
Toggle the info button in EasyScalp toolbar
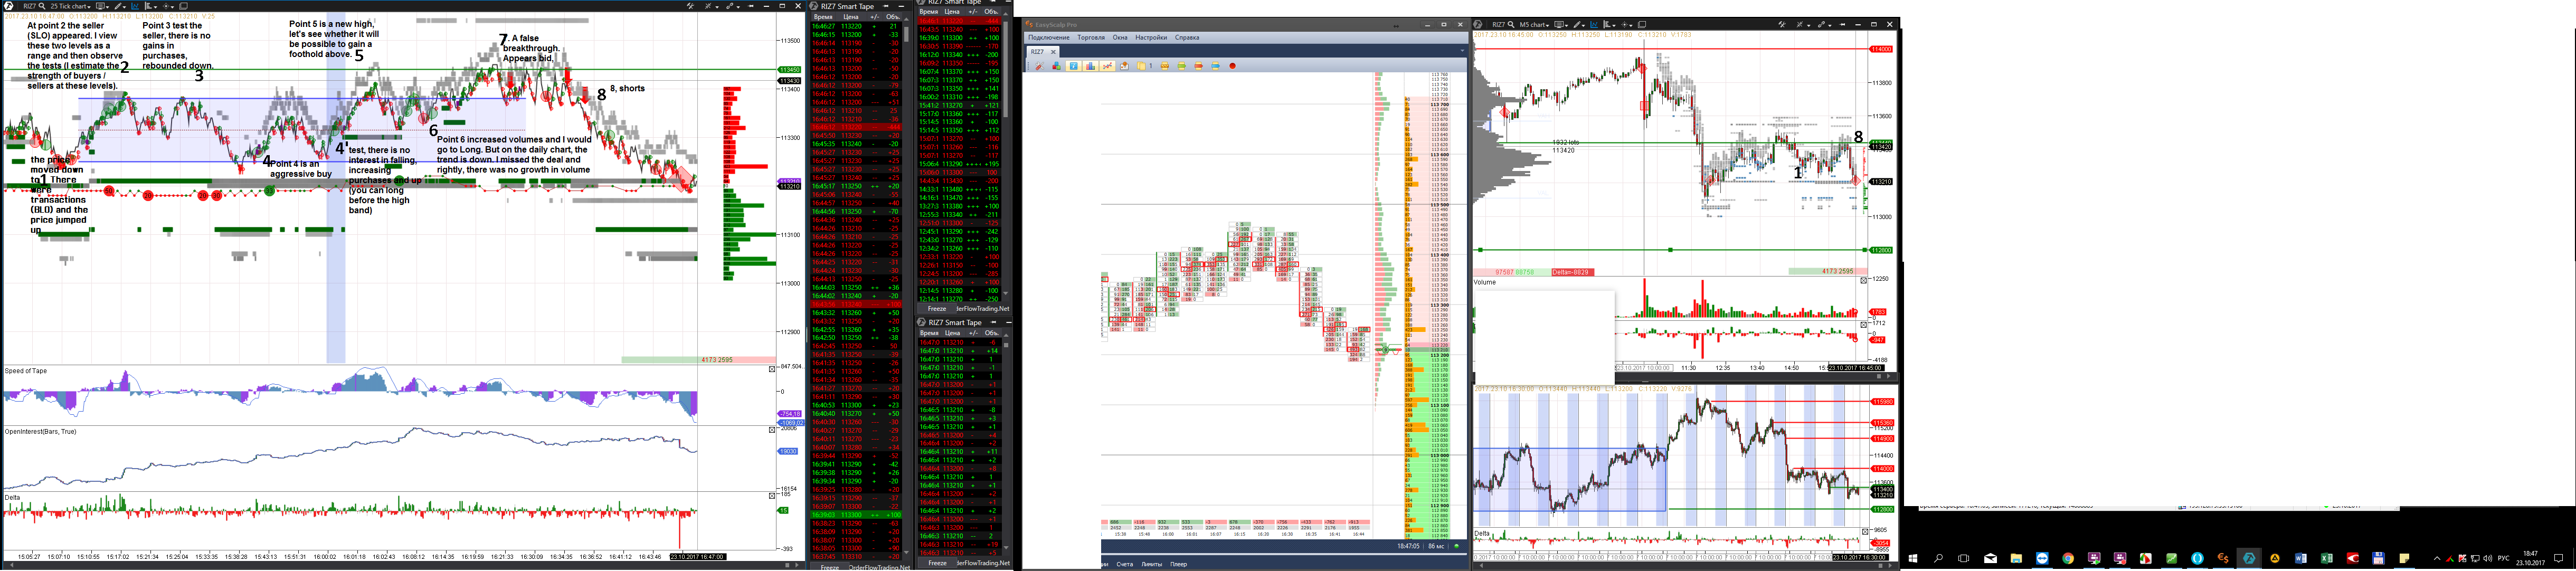click(1074, 66)
